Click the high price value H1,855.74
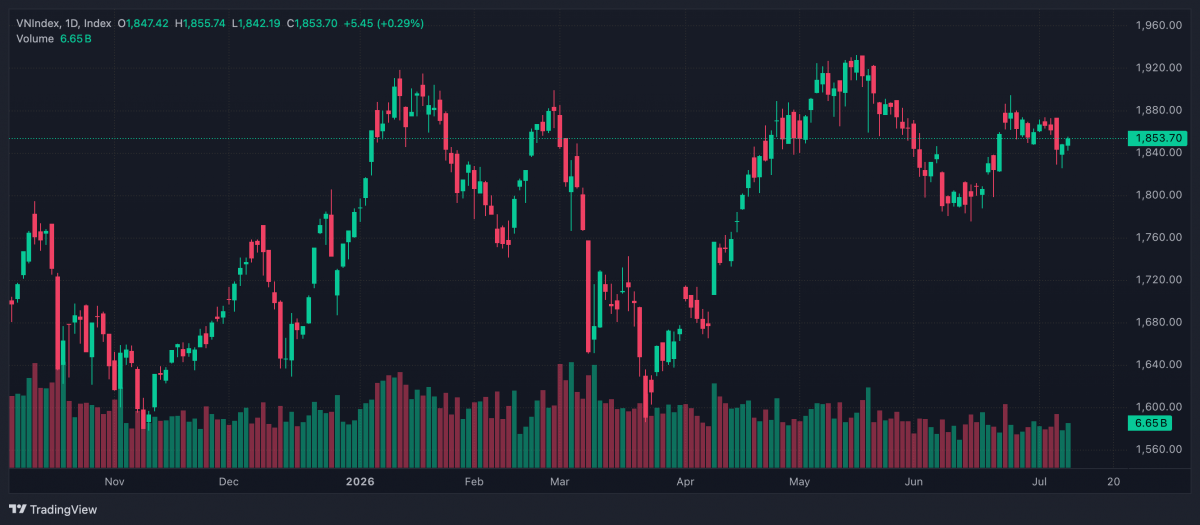Screen dimensions: 1200x525 [x=202, y=22]
